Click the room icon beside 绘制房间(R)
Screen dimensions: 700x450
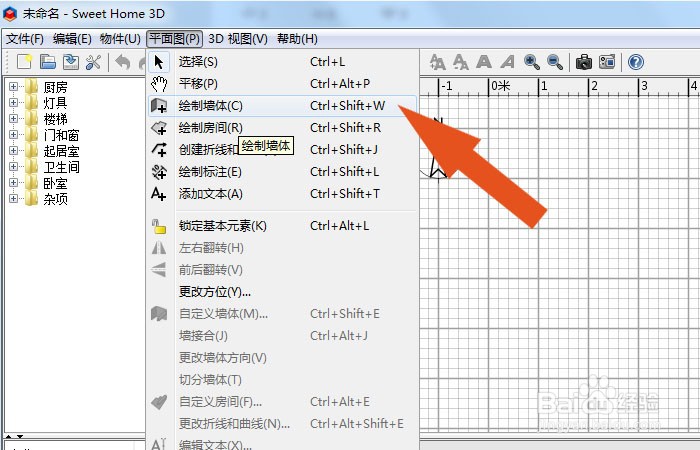pos(159,128)
